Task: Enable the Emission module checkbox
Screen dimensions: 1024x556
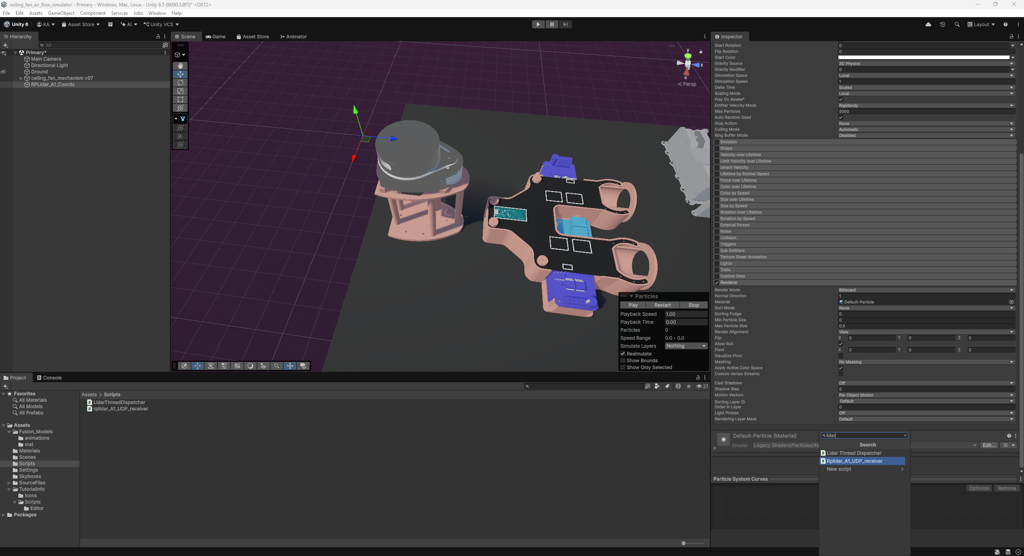Action: click(x=716, y=142)
